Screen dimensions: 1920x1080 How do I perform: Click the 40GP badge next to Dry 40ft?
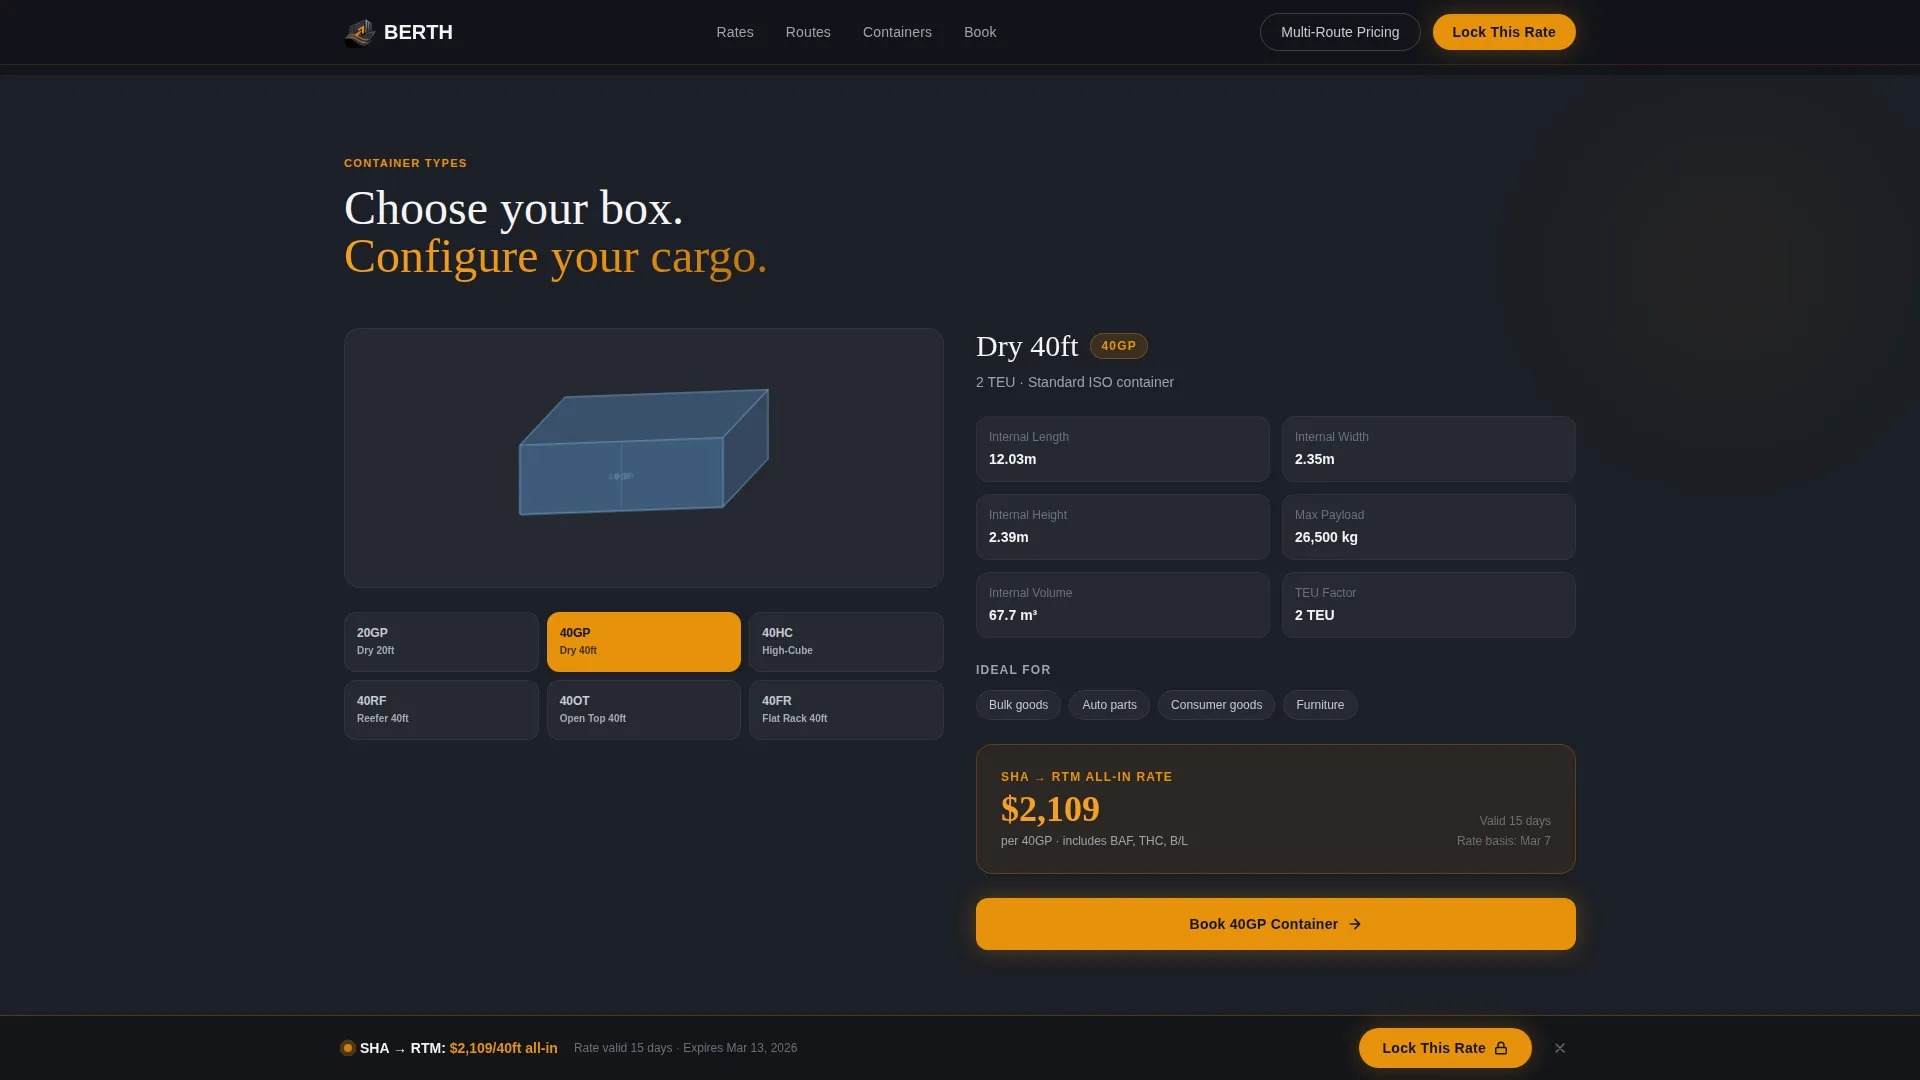1119,346
